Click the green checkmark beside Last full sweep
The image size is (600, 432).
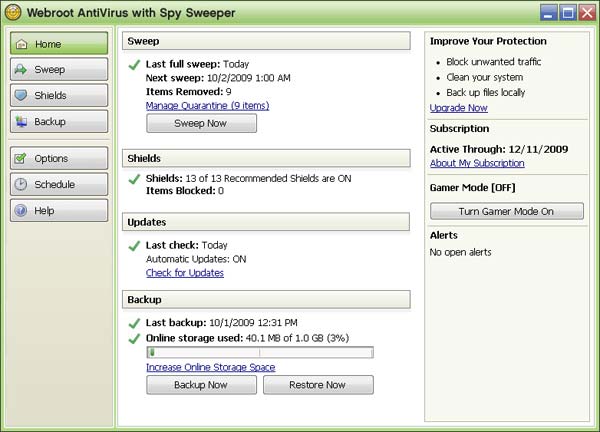[135, 65]
